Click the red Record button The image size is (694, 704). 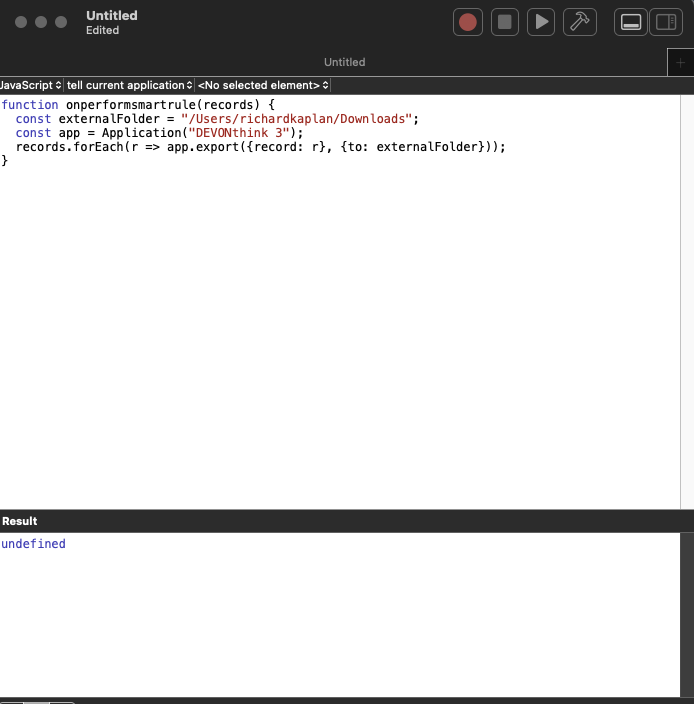pos(467,22)
